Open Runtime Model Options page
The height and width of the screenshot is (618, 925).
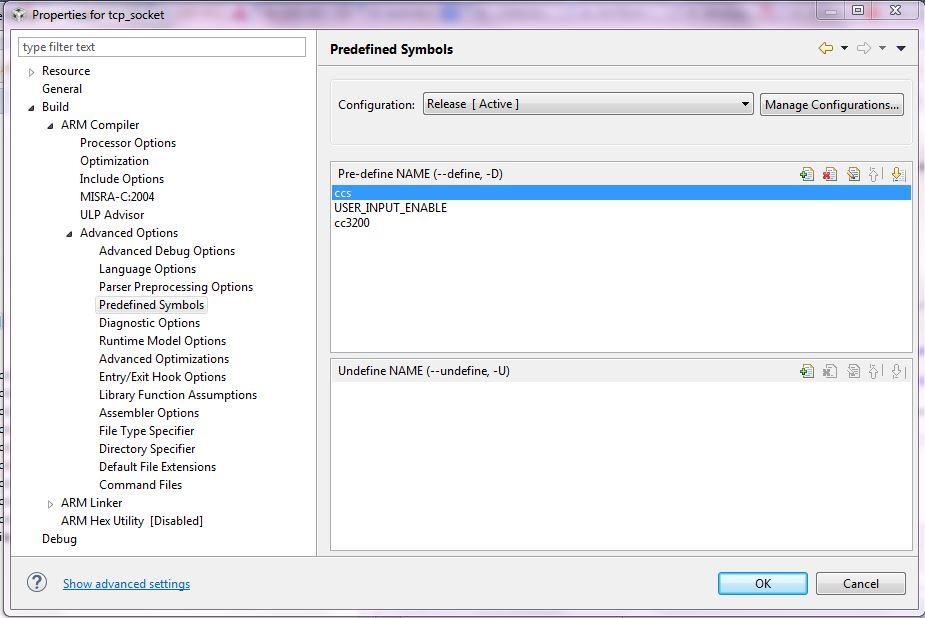click(x=162, y=341)
